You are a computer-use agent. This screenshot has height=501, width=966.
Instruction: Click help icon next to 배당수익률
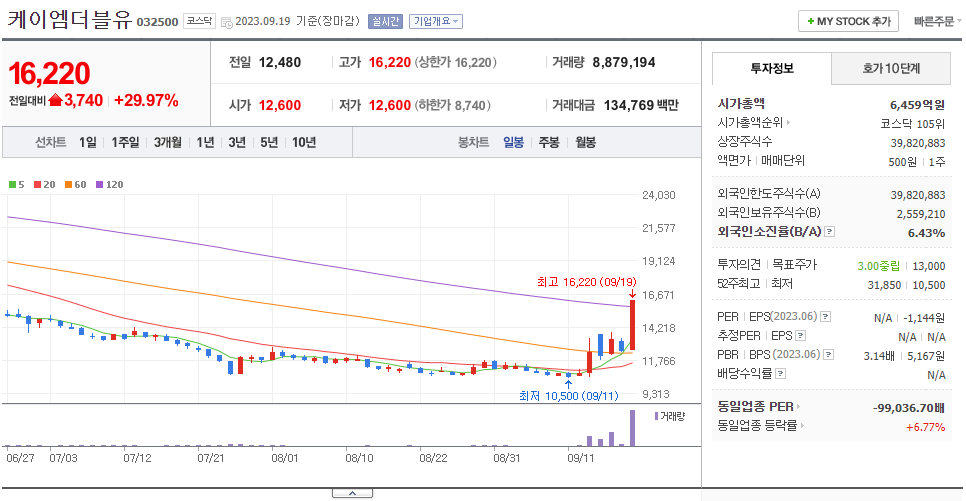coord(780,373)
